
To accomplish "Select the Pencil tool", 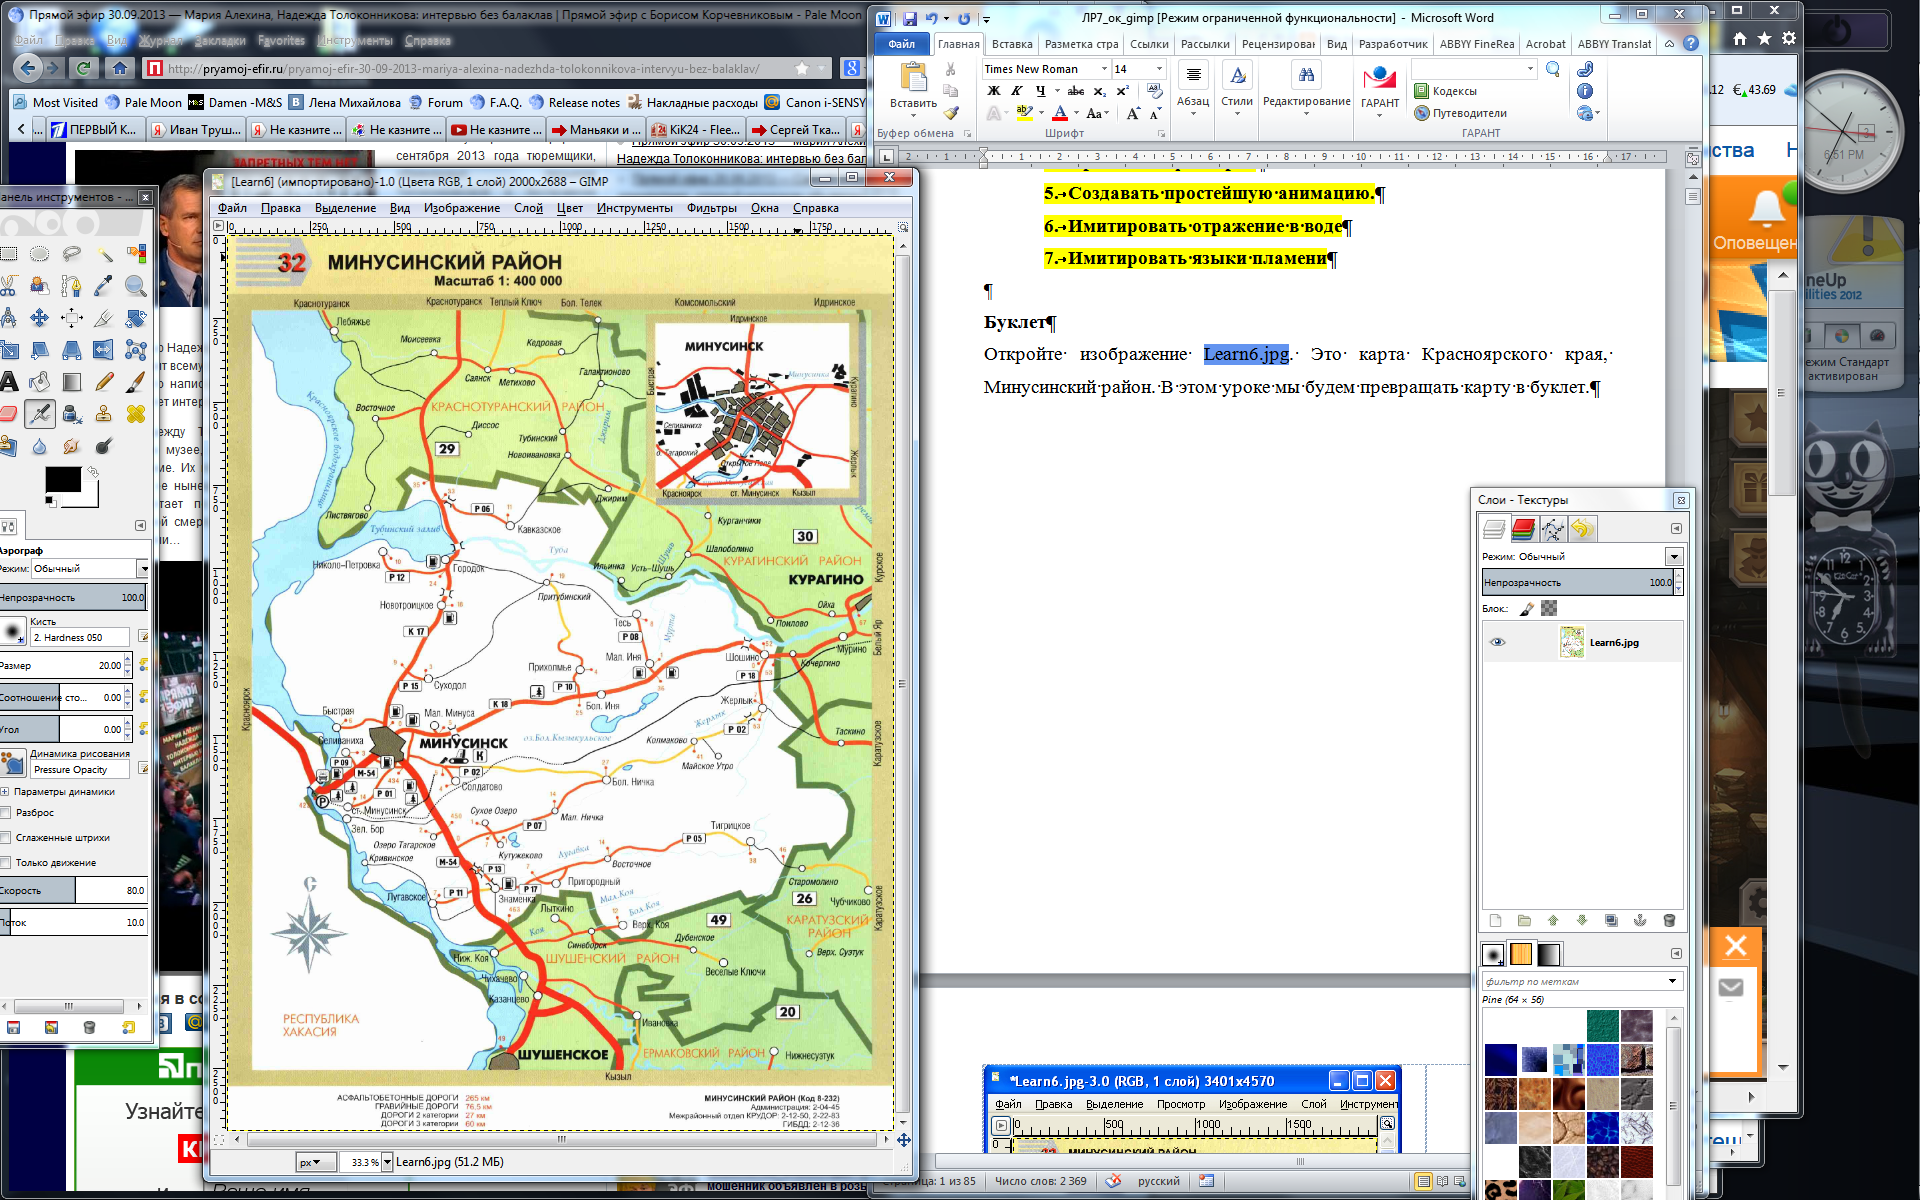I will point(104,382).
